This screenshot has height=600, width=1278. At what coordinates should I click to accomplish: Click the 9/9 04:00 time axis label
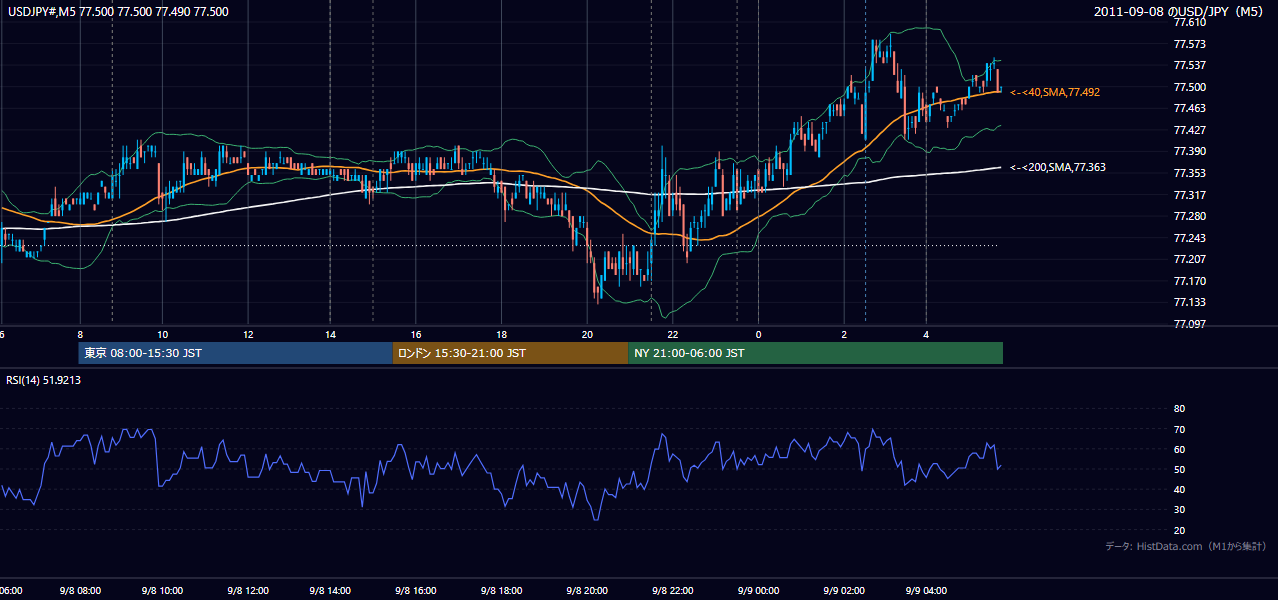926,591
